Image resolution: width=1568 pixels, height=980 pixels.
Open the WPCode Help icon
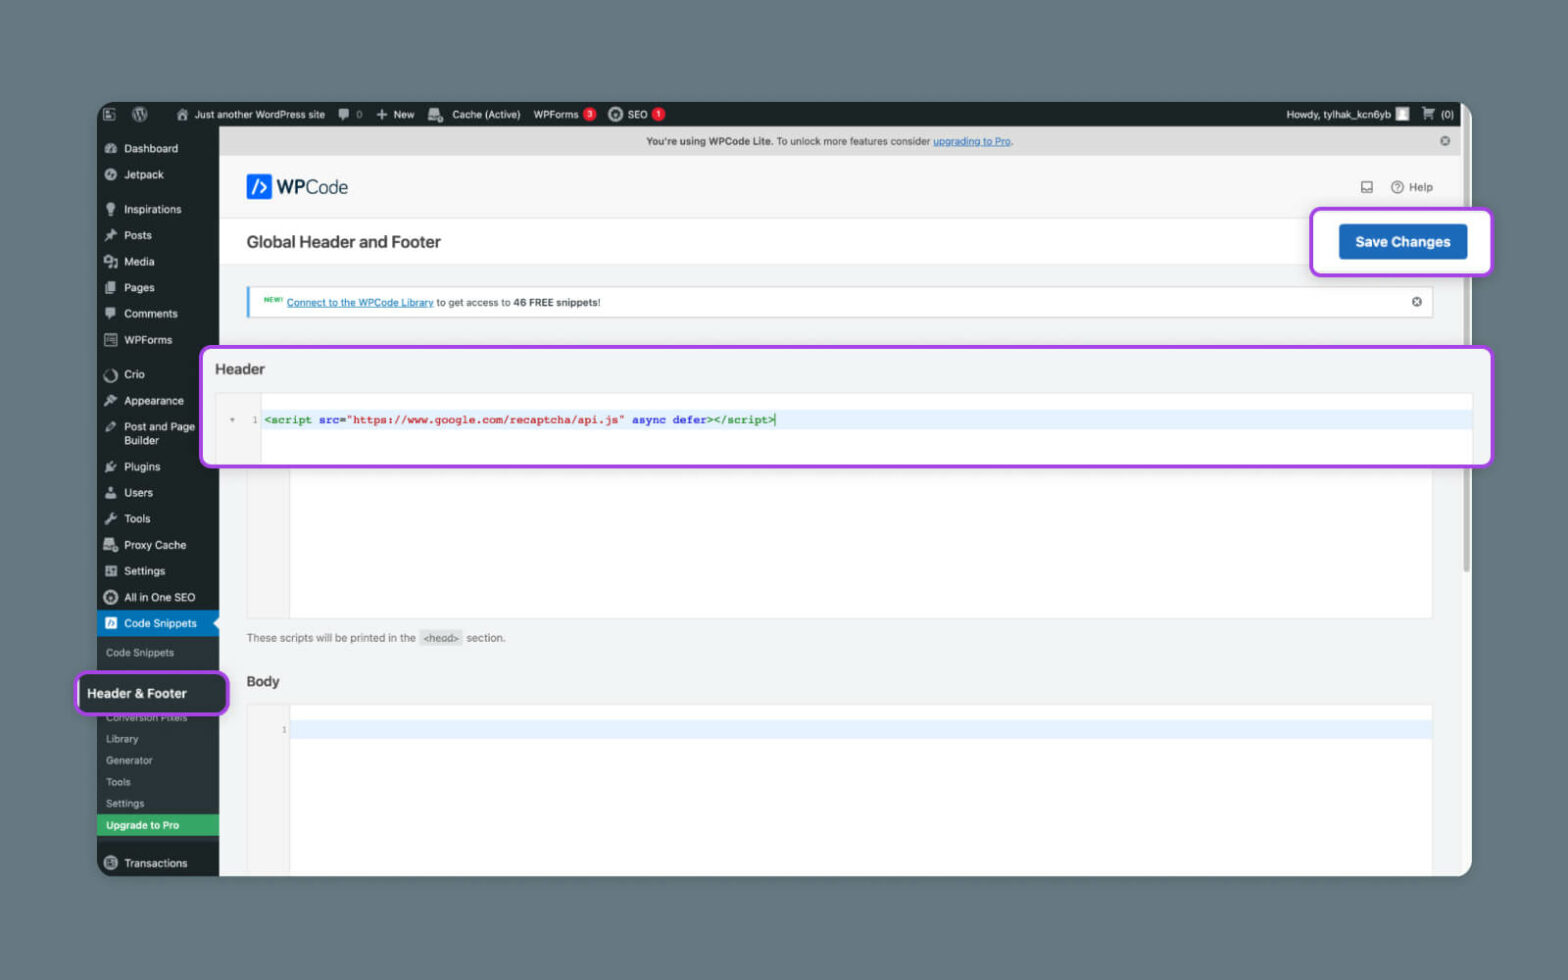(1411, 187)
